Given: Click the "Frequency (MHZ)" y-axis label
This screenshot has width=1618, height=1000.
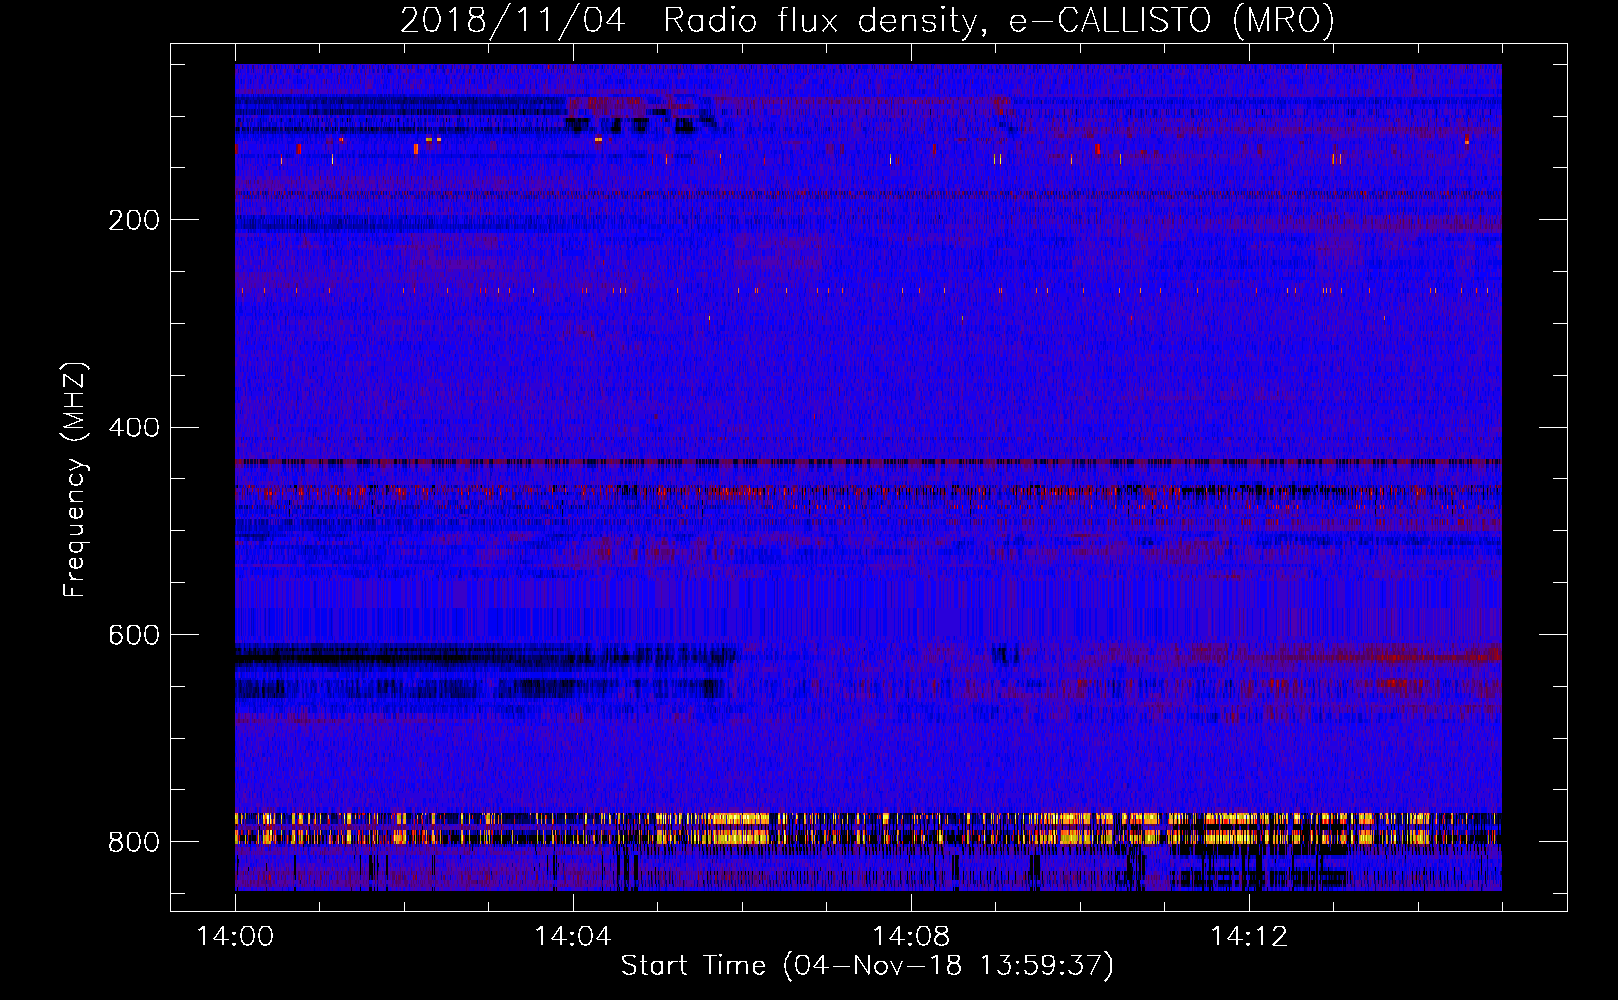Looking at the screenshot, I should click(x=75, y=480).
